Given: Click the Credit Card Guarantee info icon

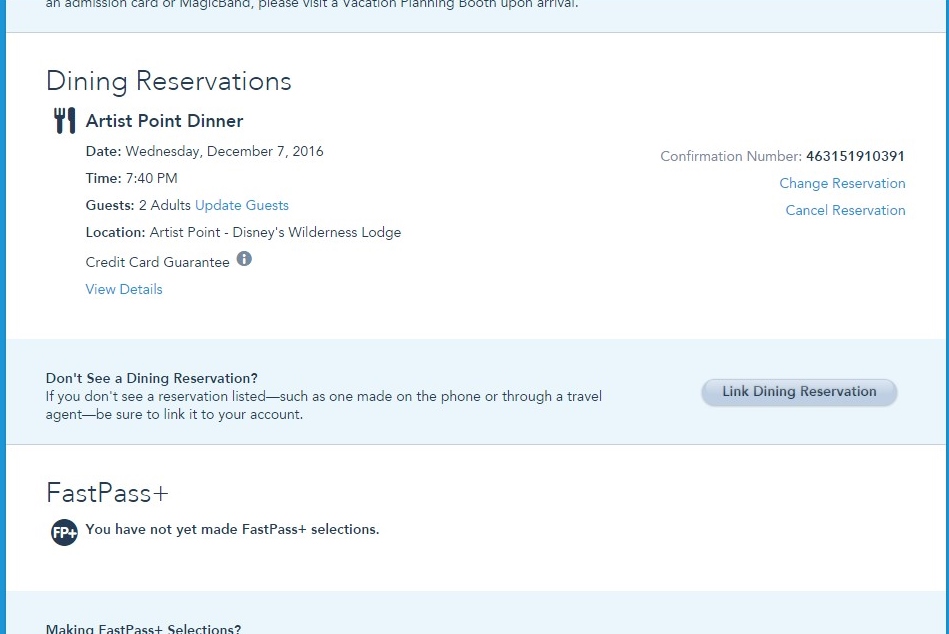Looking at the screenshot, I should (244, 259).
